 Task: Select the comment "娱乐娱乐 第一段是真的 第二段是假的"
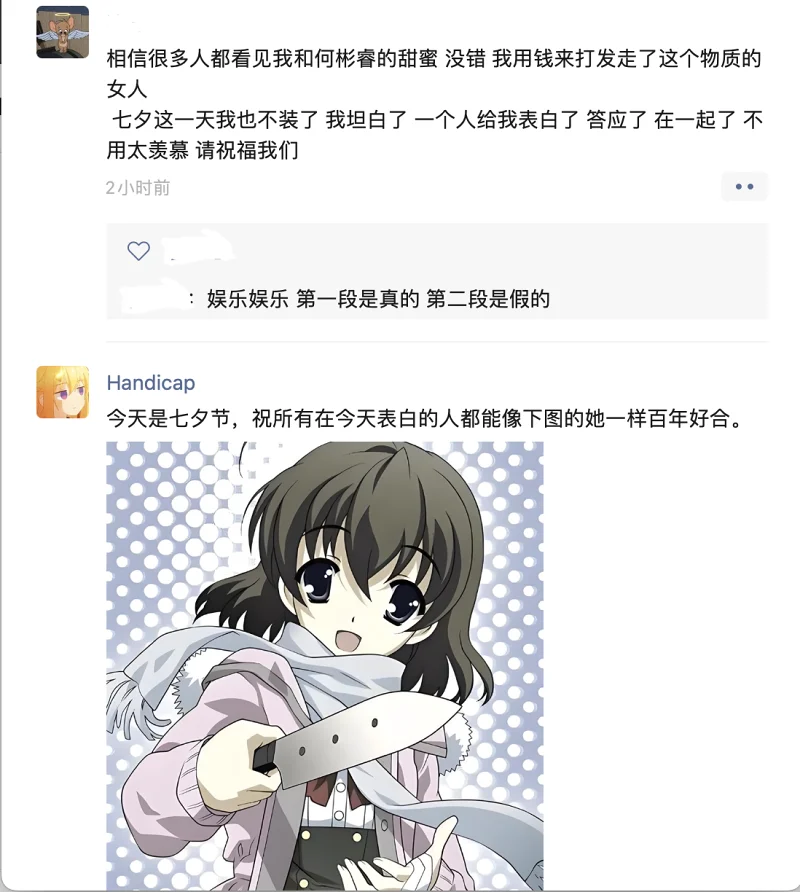(x=378, y=299)
